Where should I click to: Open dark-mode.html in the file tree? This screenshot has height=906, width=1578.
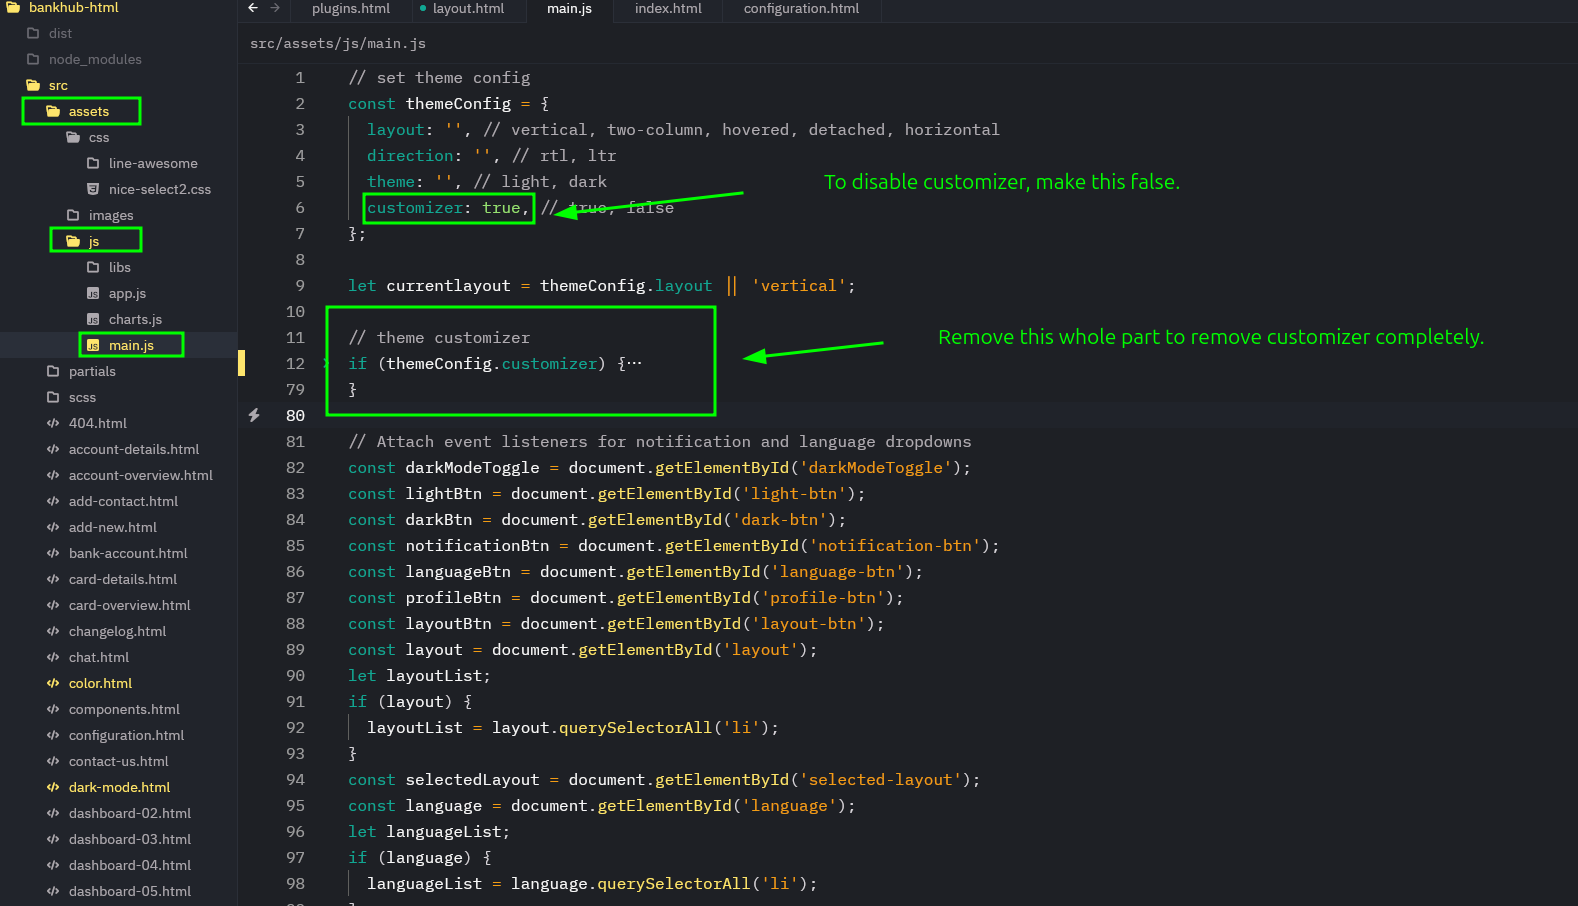tap(119, 787)
